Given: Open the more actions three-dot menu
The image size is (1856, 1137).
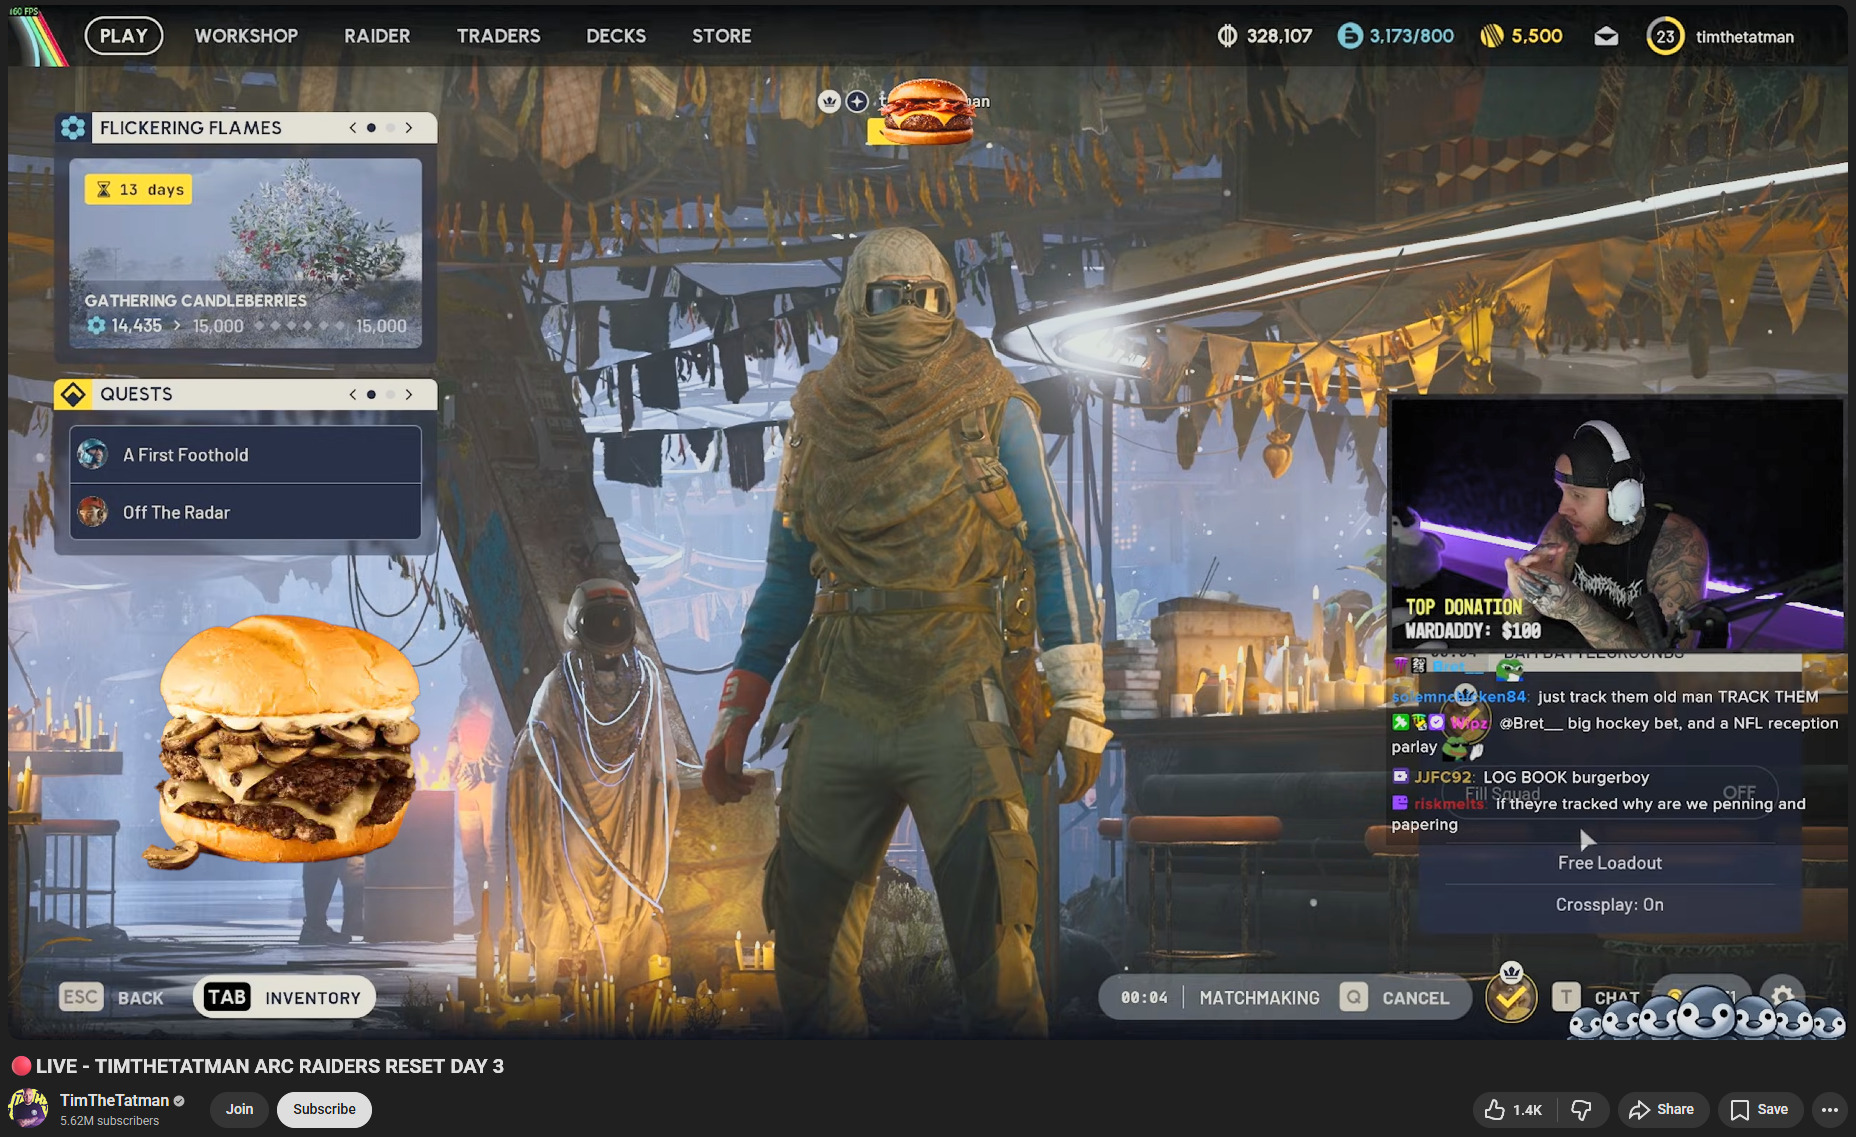Looking at the screenshot, I should click(1830, 1109).
